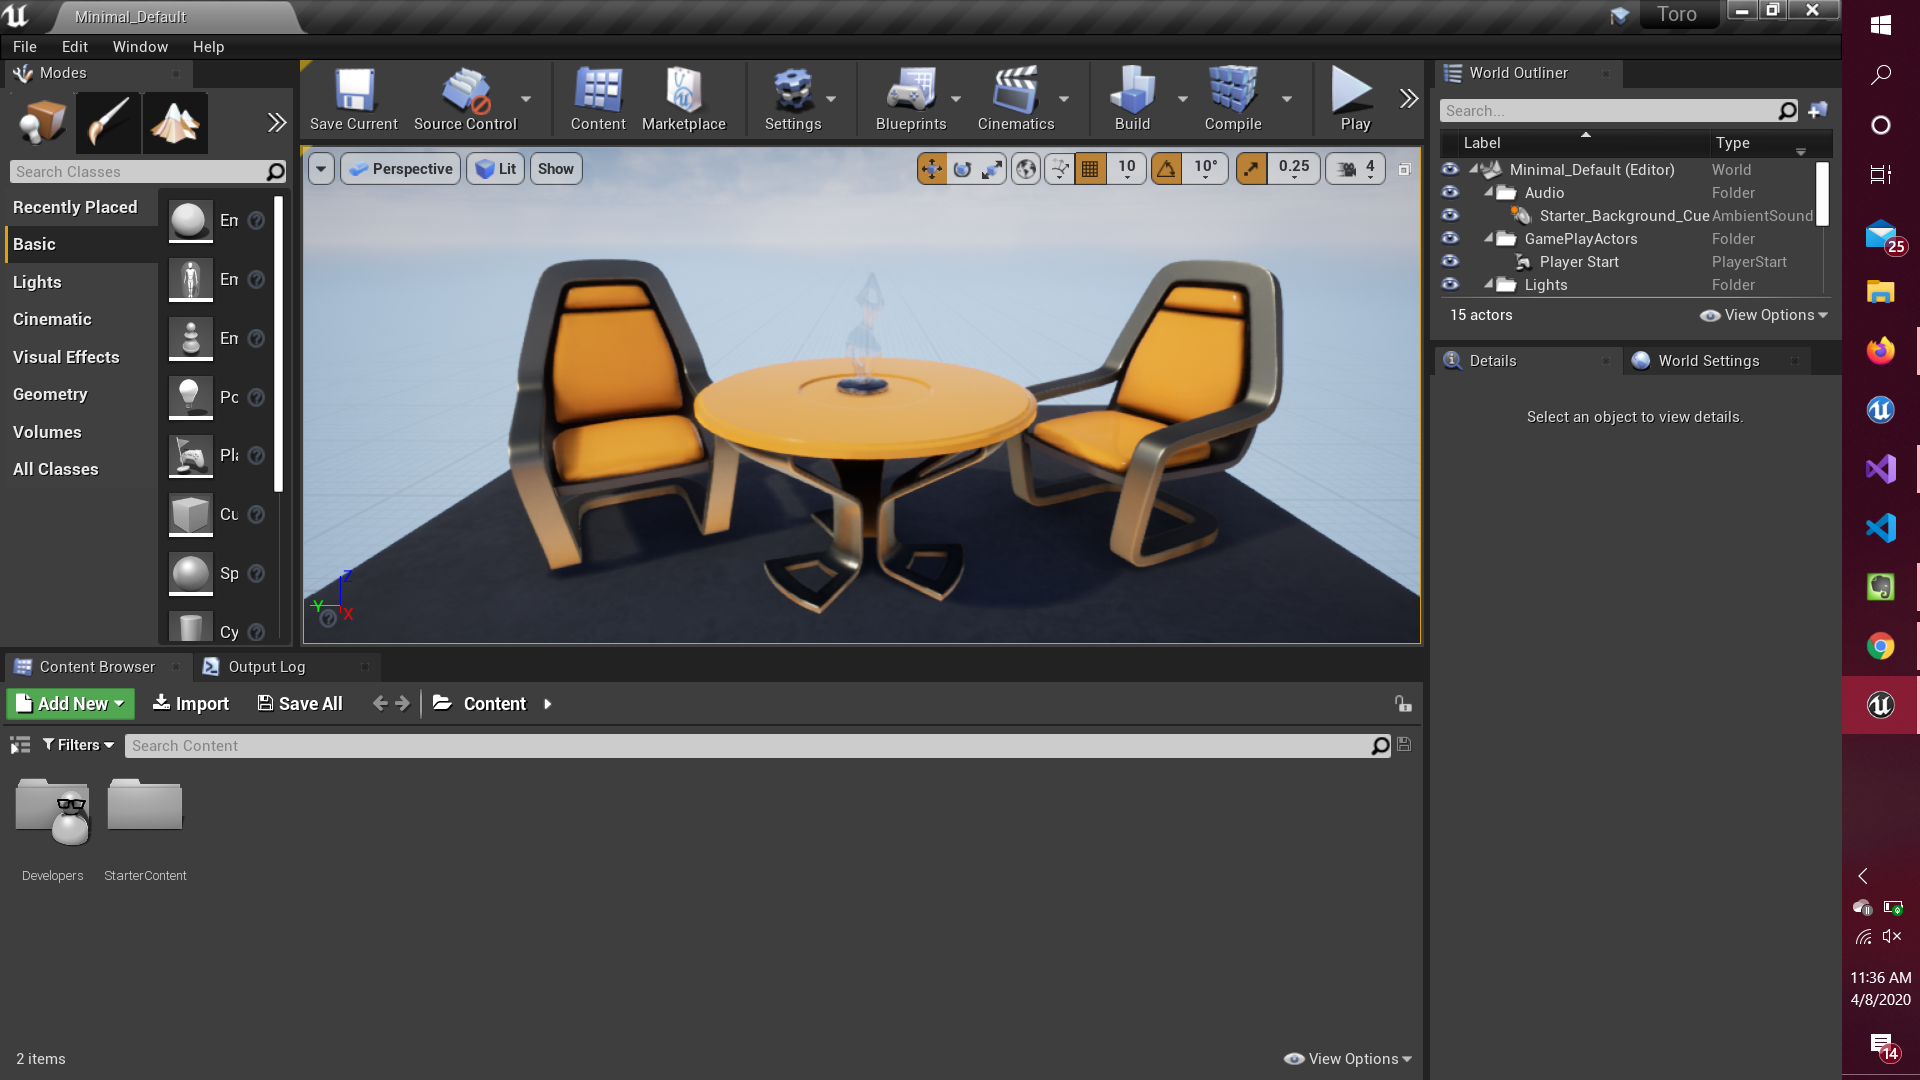Image resolution: width=1920 pixels, height=1080 pixels.
Task: Click the translate gizmo tool in the viewport
Action: (x=931, y=169)
